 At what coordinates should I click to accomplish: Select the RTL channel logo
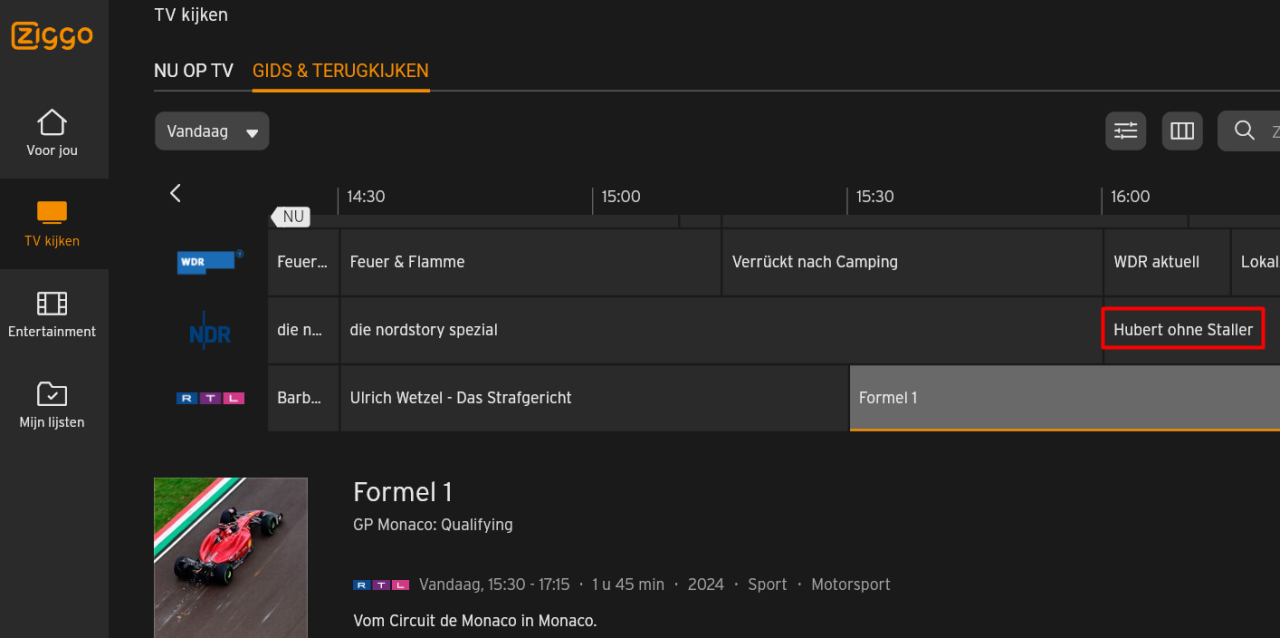point(209,397)
